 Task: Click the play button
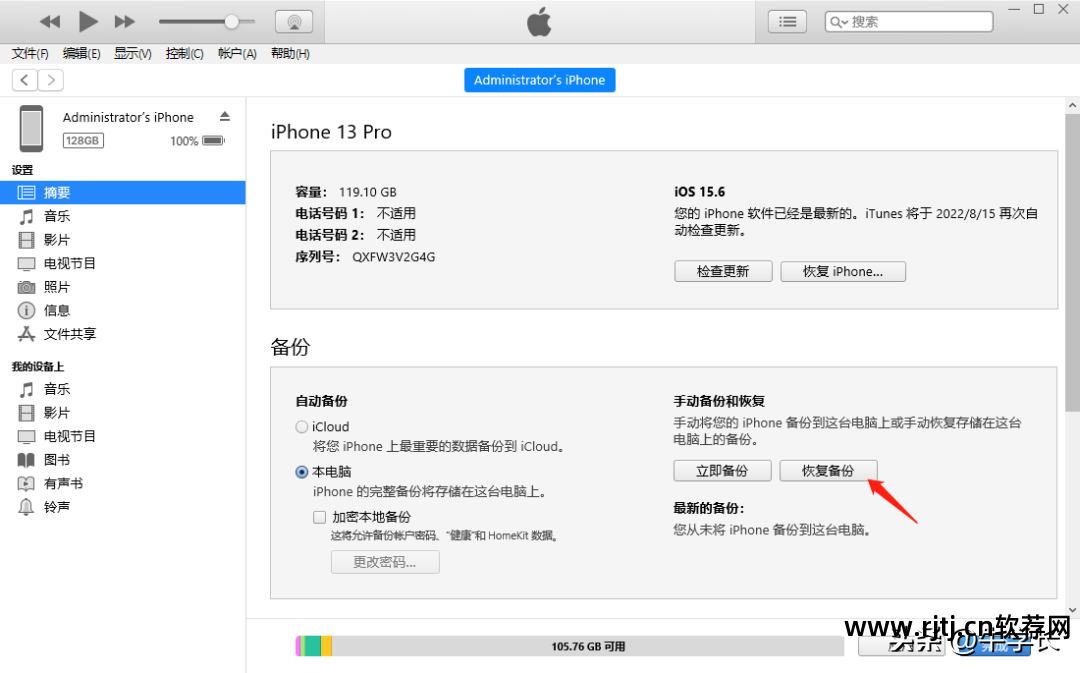click(x=87, y=21)
